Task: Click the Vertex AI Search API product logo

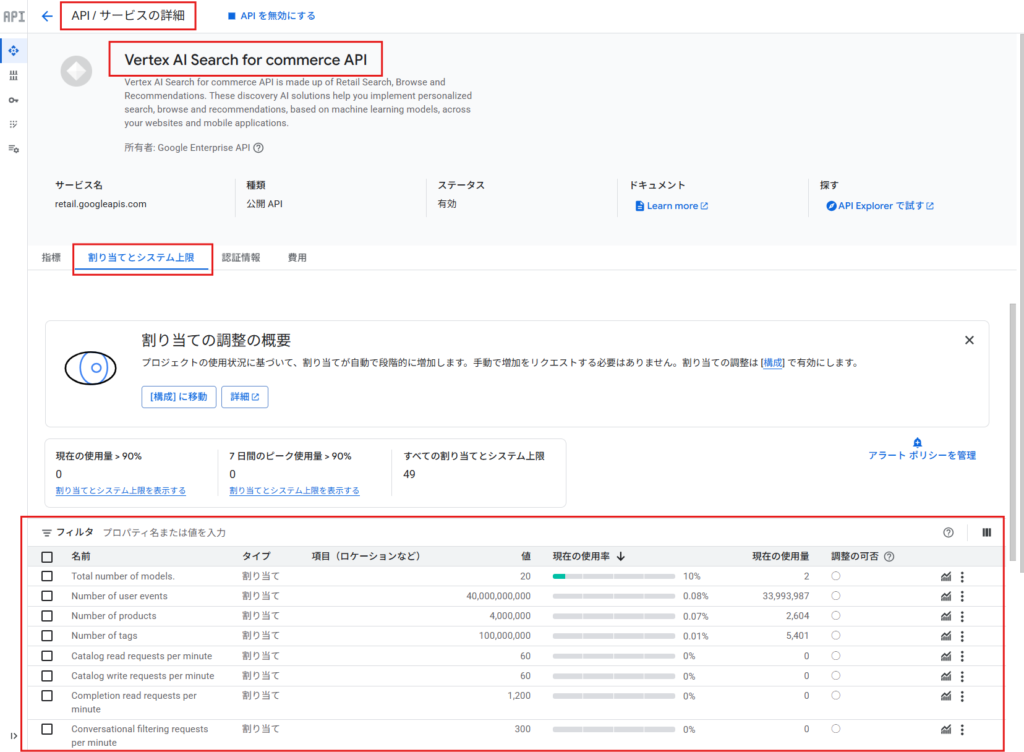Action: point(76,70)
